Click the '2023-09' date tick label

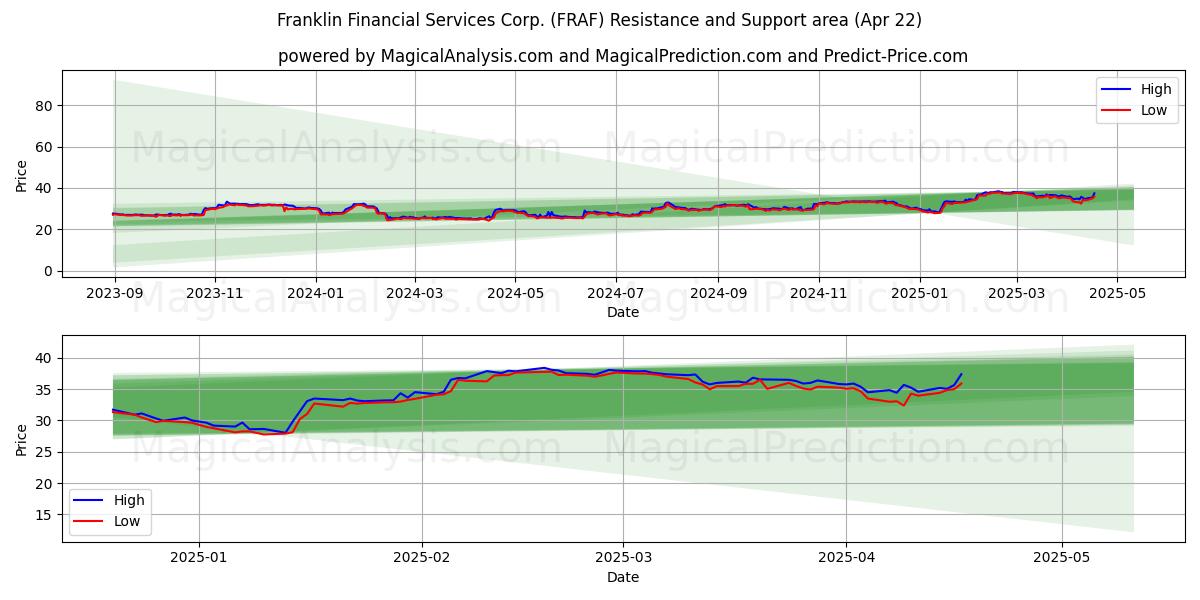(x=115, y=295)
